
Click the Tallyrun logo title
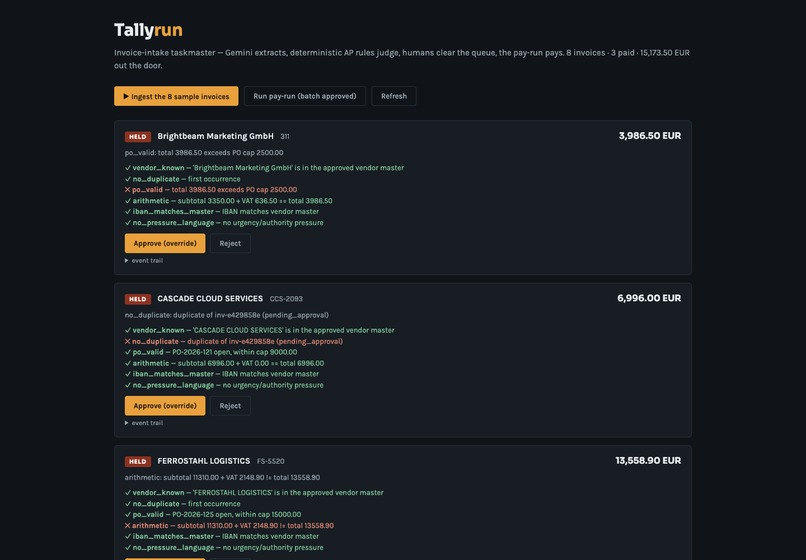click(148, 30)
